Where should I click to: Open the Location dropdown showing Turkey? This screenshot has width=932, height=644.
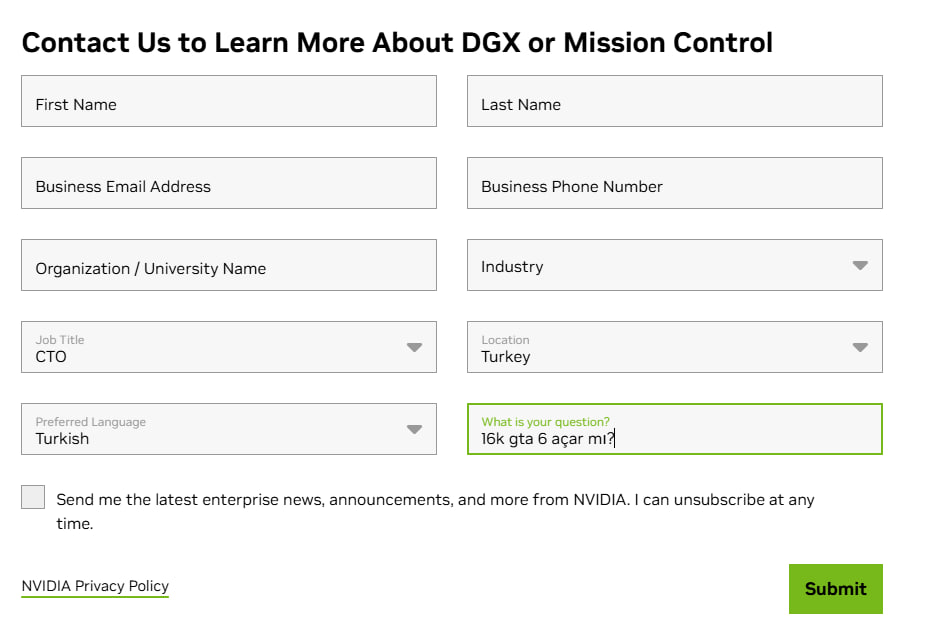click(675, 347)
